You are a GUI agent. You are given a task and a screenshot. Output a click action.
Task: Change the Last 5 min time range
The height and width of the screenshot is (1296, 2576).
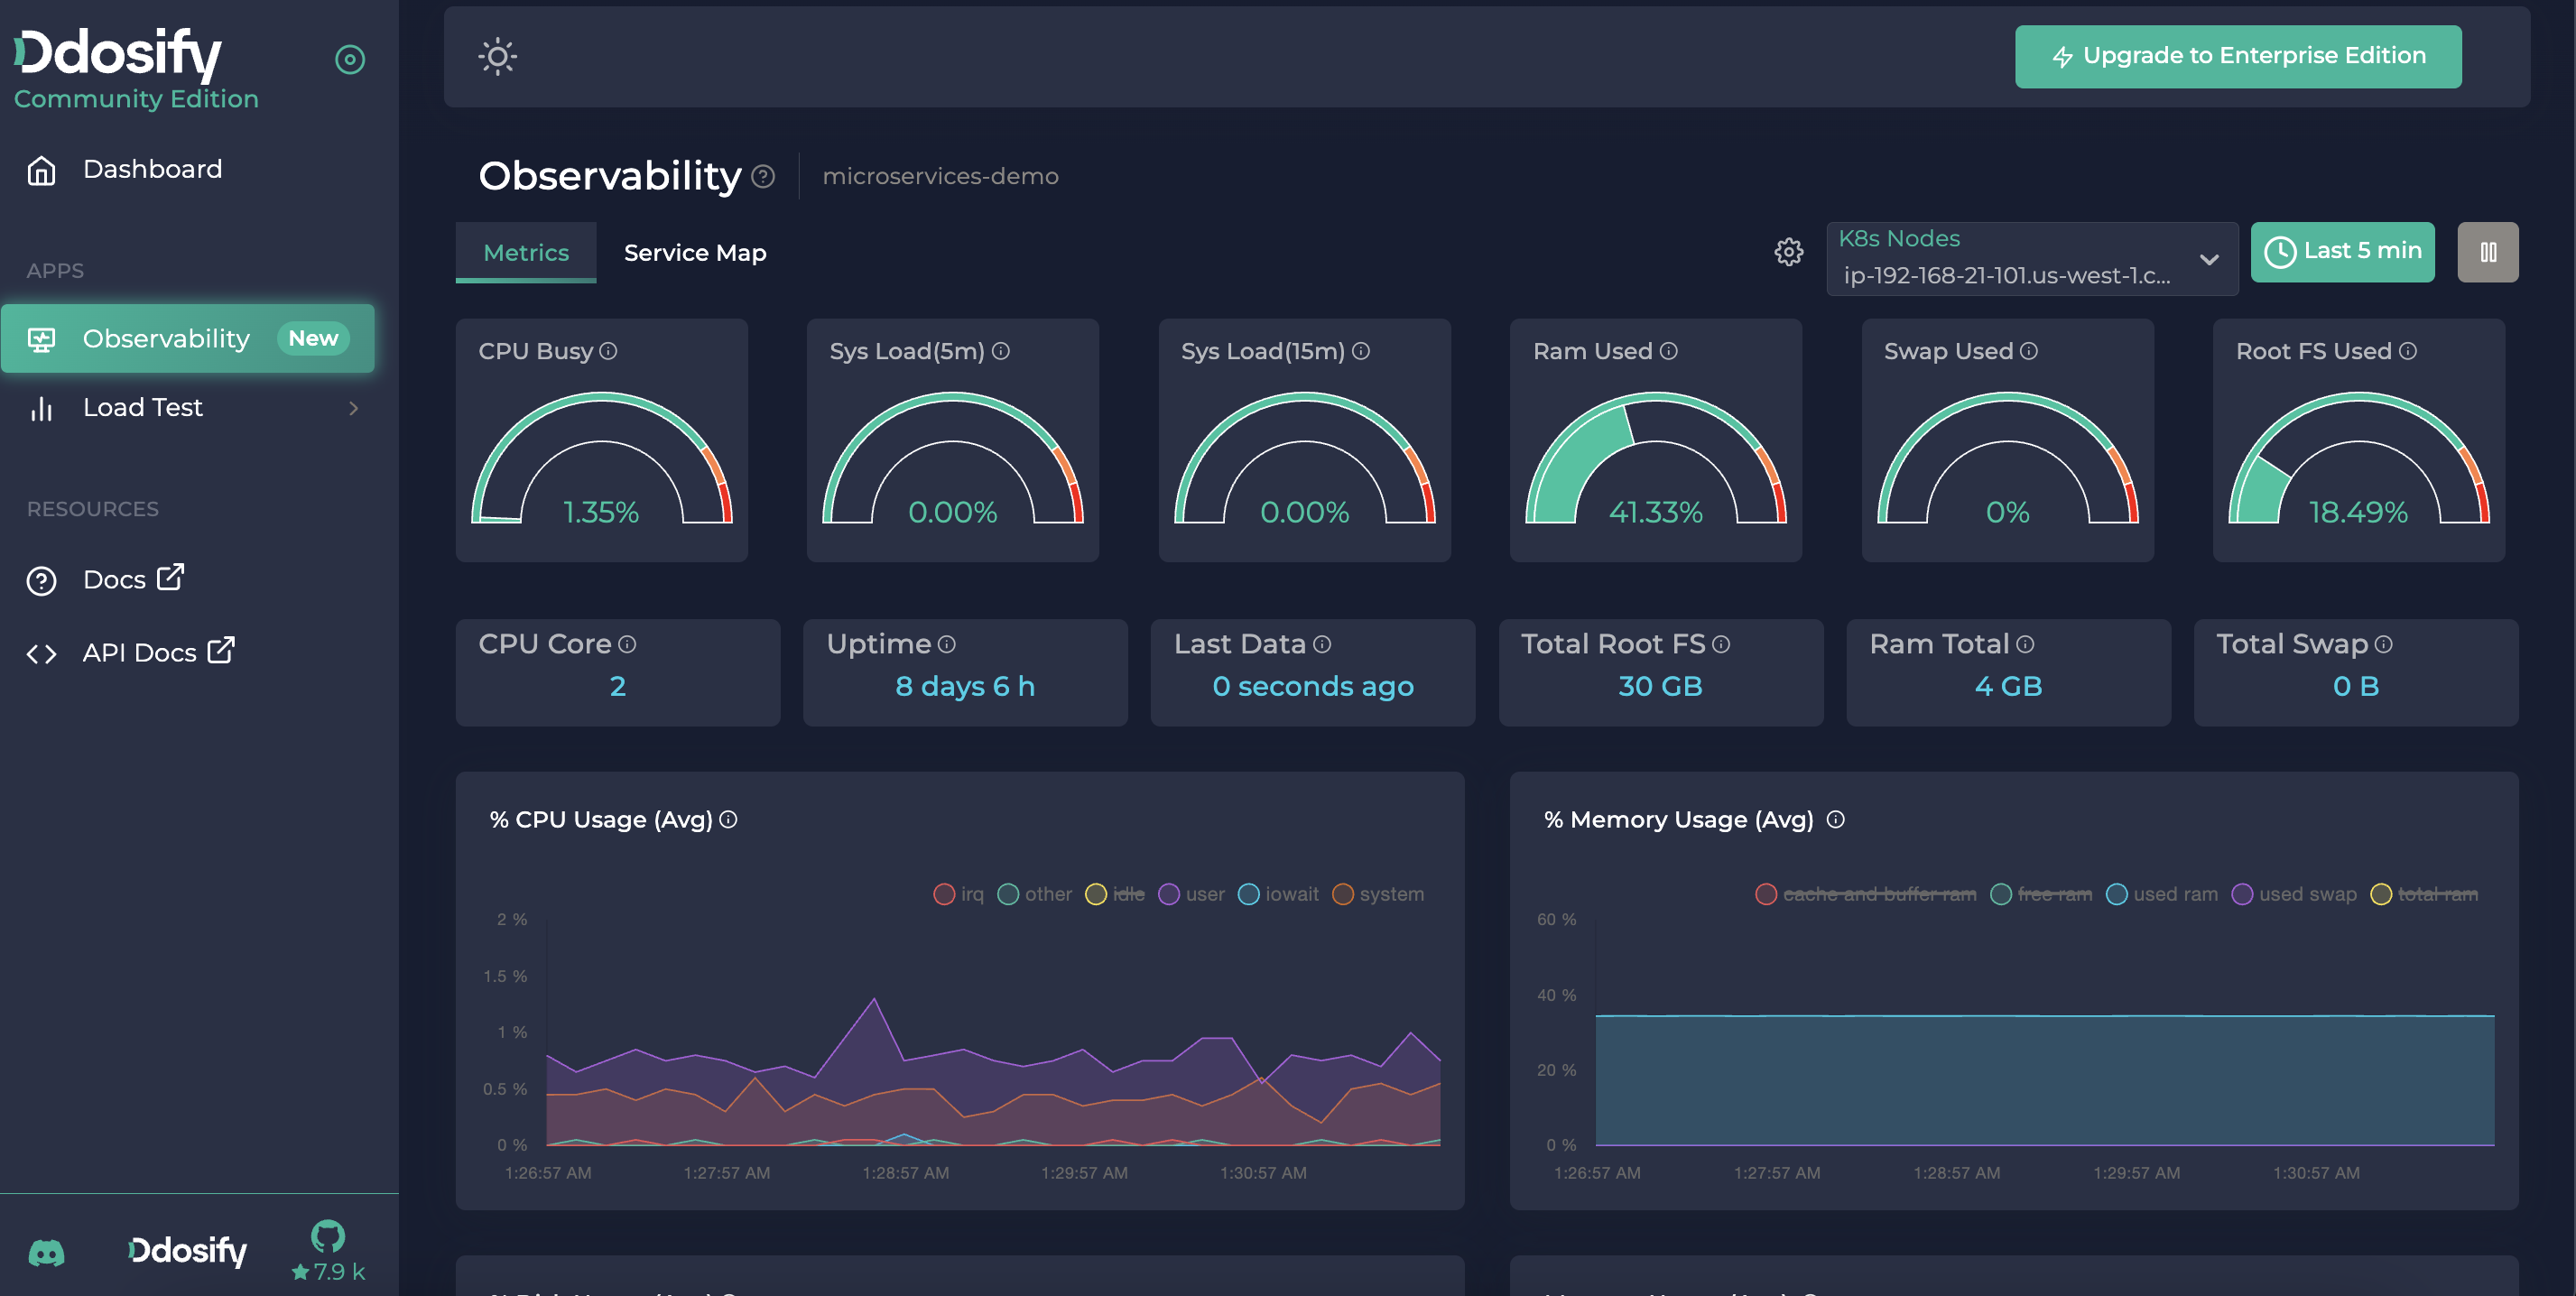(x=2343, y=252)
